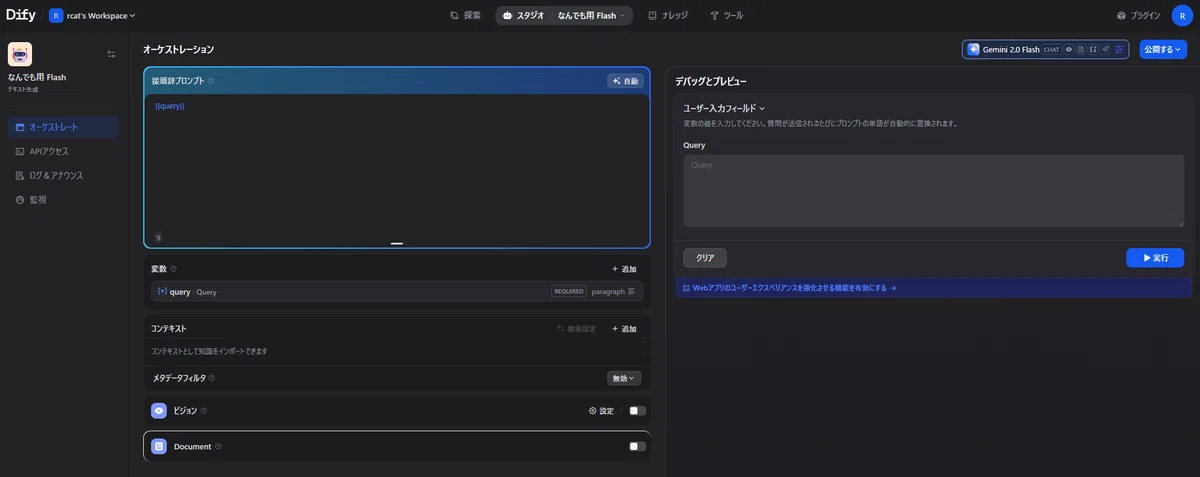Click the help icon next to メタデータフィルタ

[211, 378]
